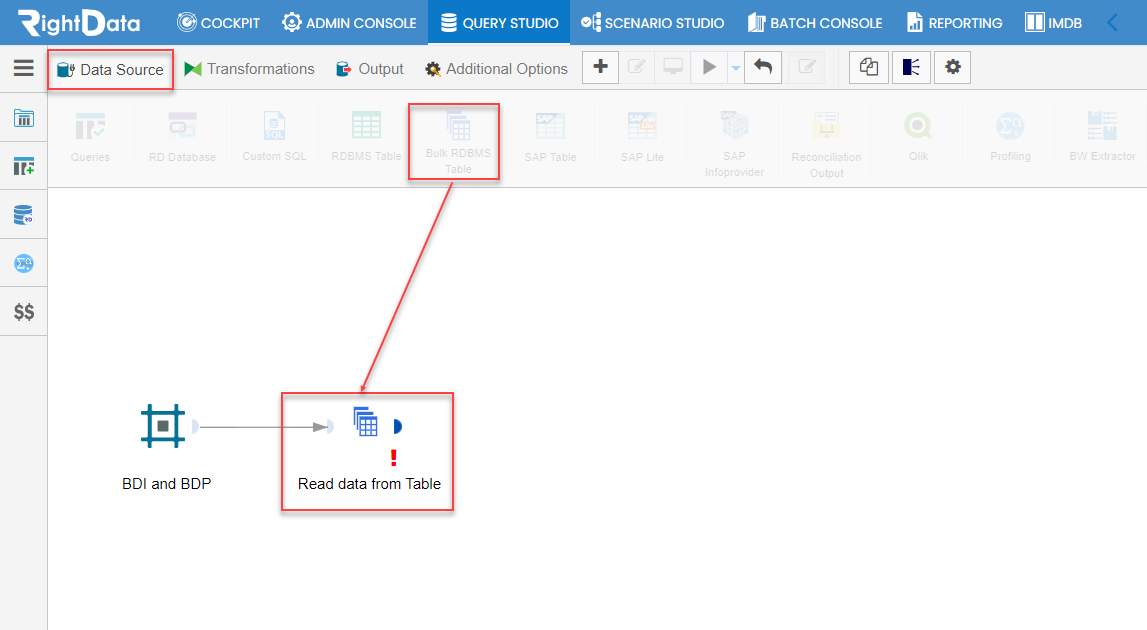The width and height of the screenshot is (1147, 630).
Task: Expand the run button dropdown arrow
Action: 736,68
